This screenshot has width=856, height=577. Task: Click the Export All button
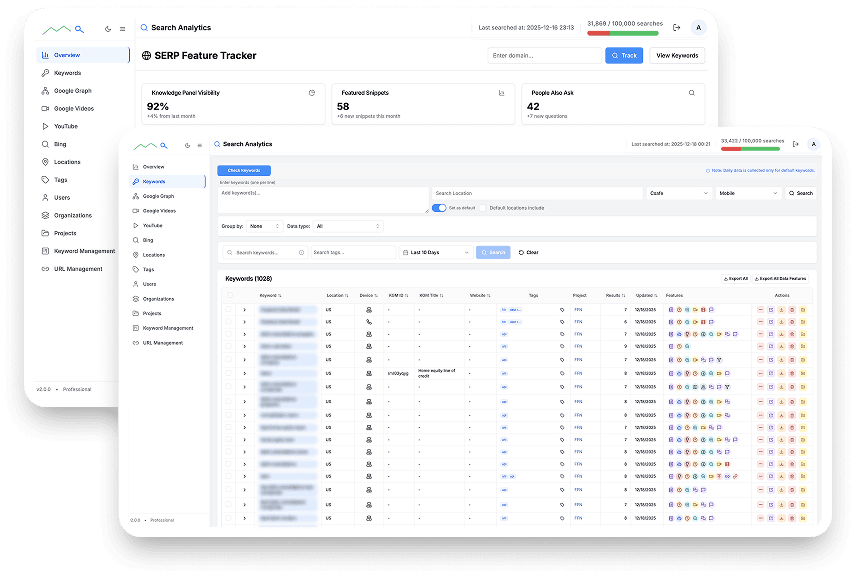735,278
